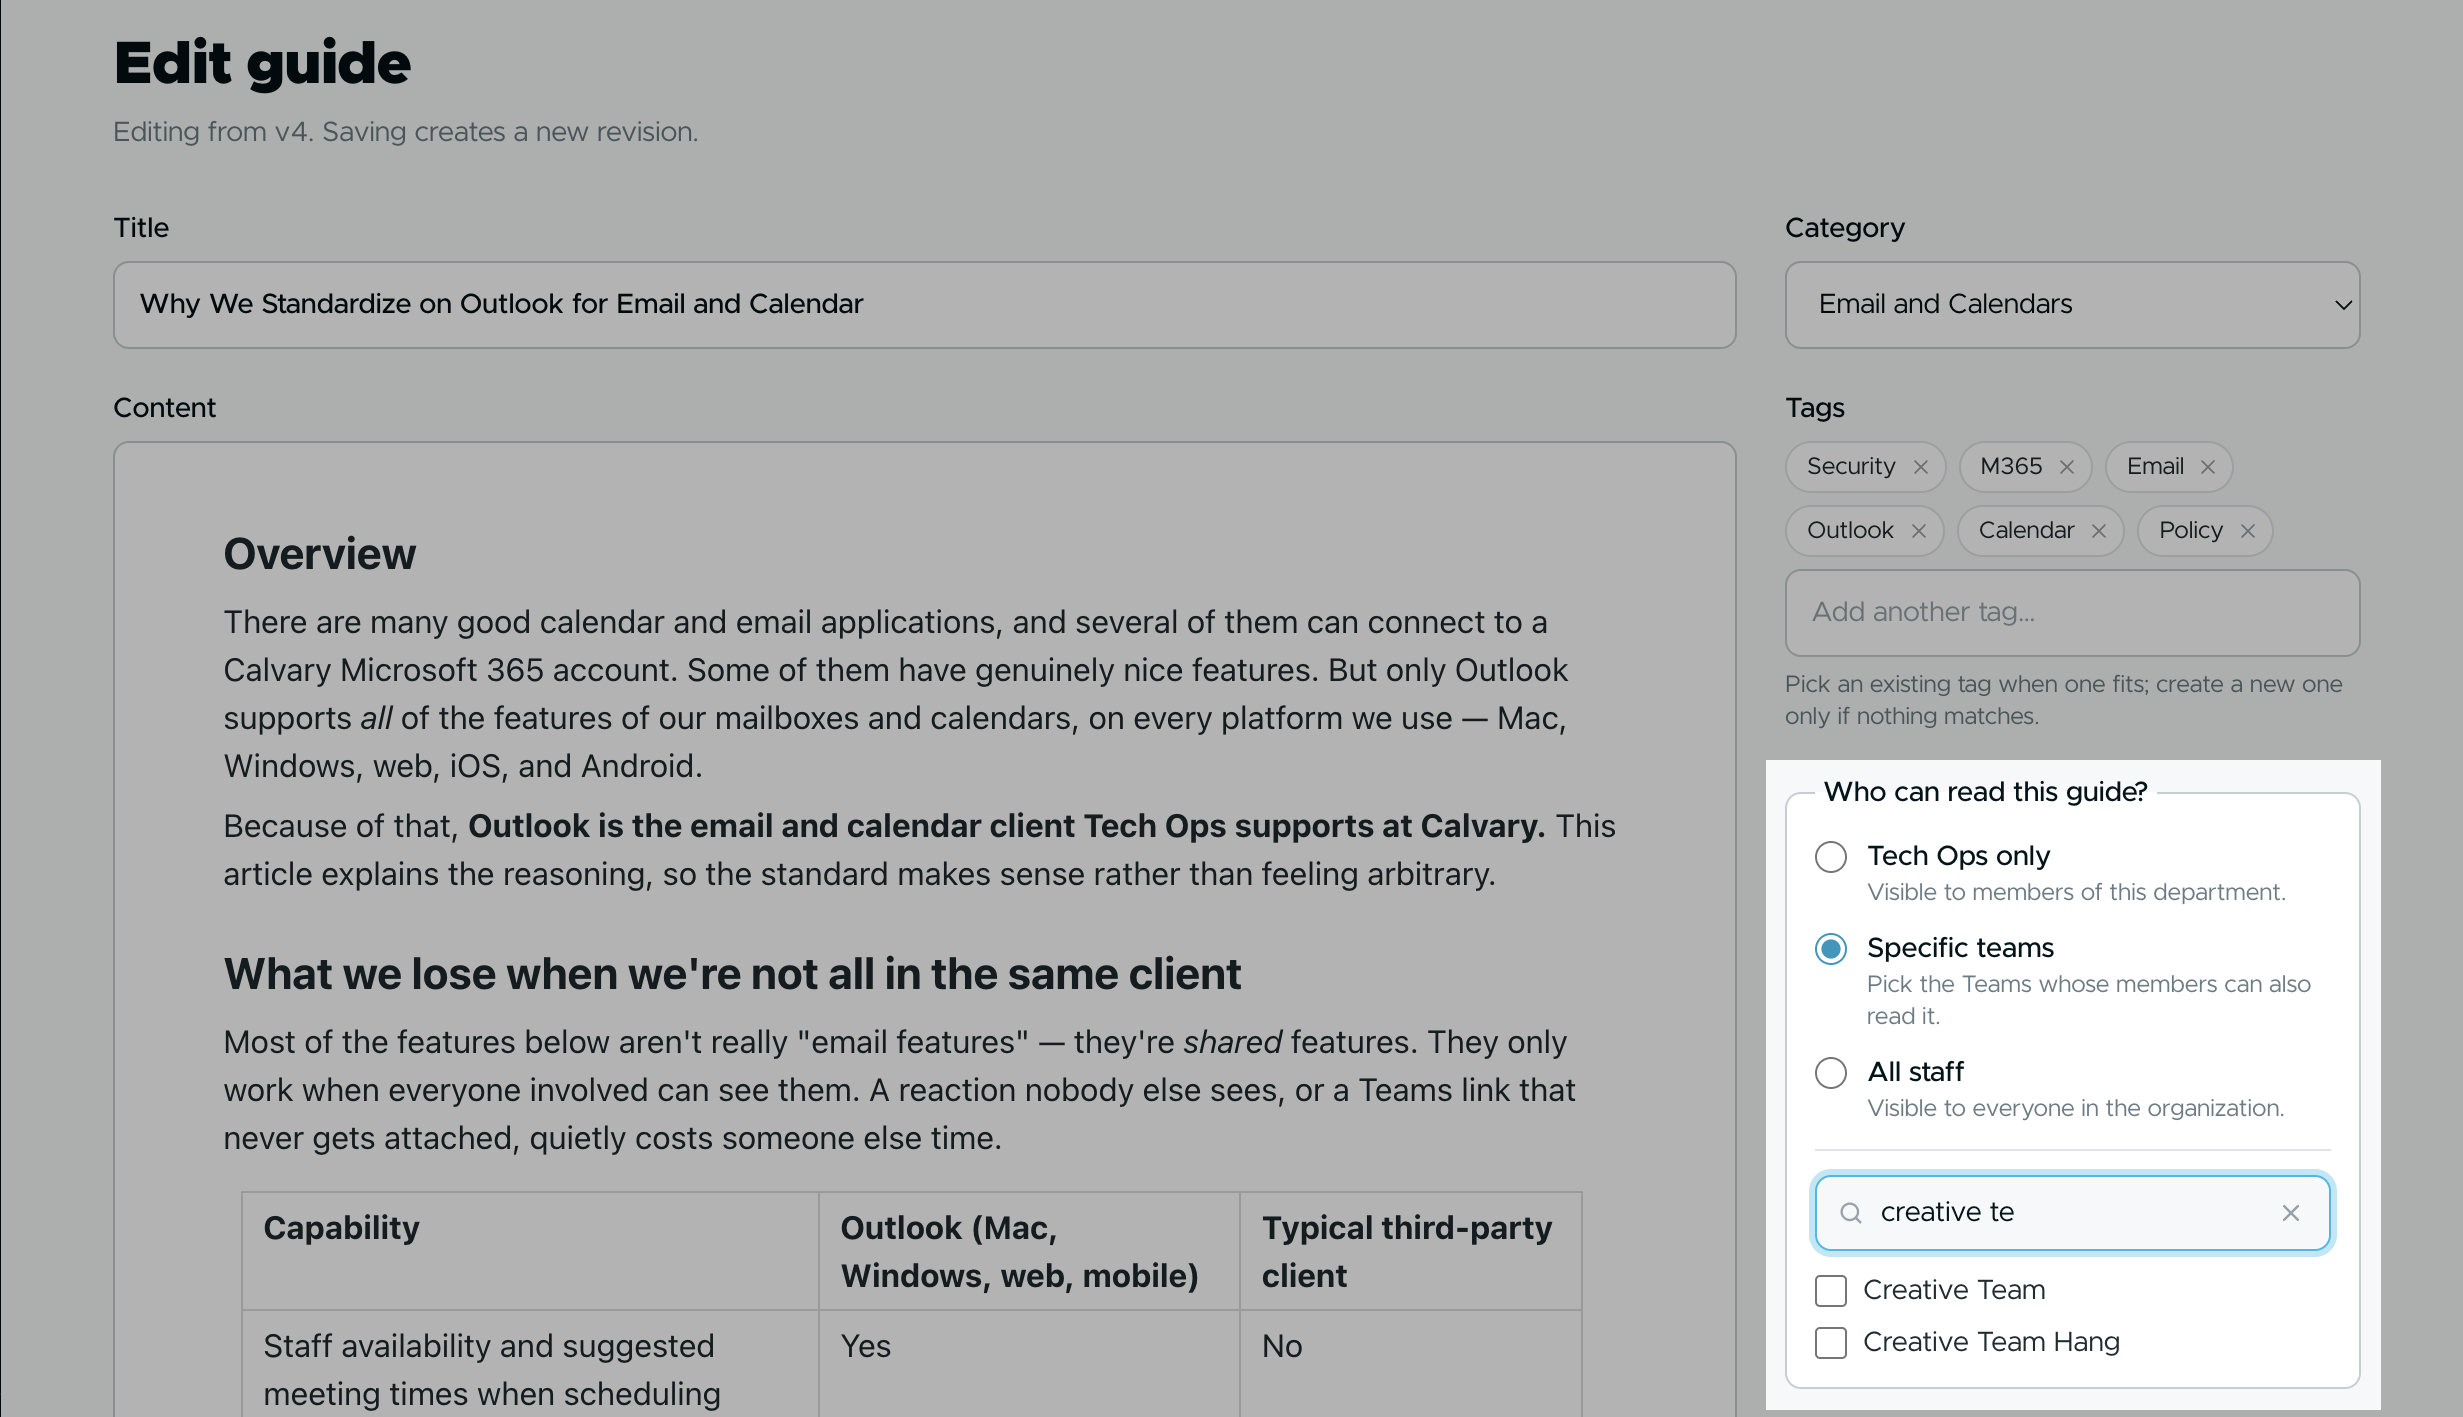Click the Title input field

tap(924, 305)
